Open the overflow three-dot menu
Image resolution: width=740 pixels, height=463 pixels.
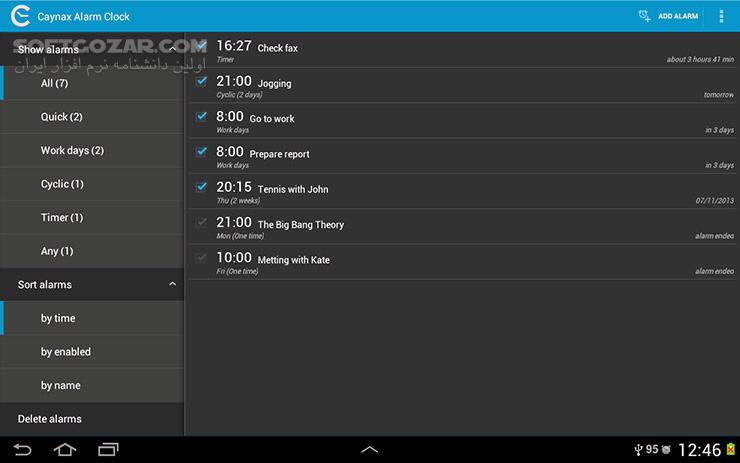pos(721,16)
